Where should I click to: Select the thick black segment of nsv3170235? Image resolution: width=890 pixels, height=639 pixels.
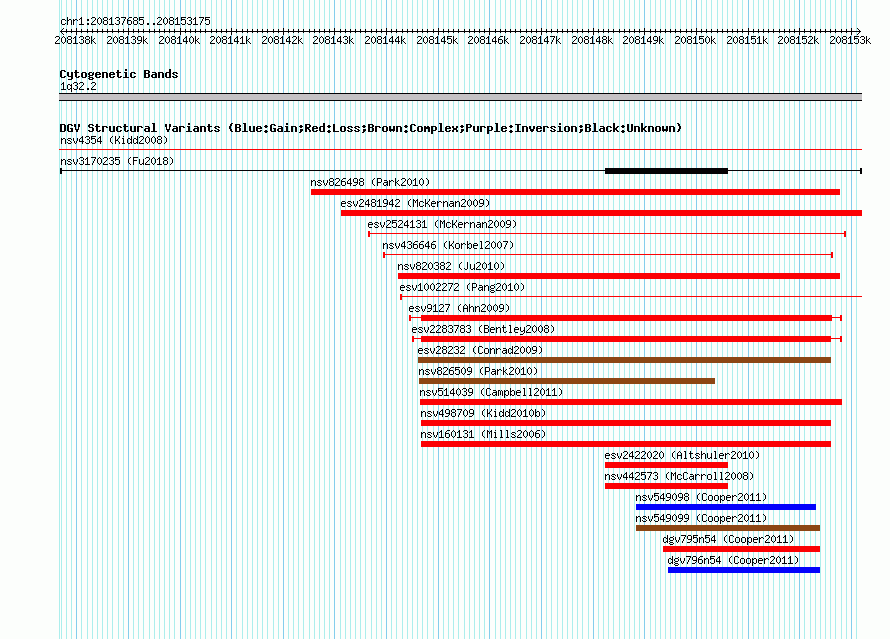[666, 171]
